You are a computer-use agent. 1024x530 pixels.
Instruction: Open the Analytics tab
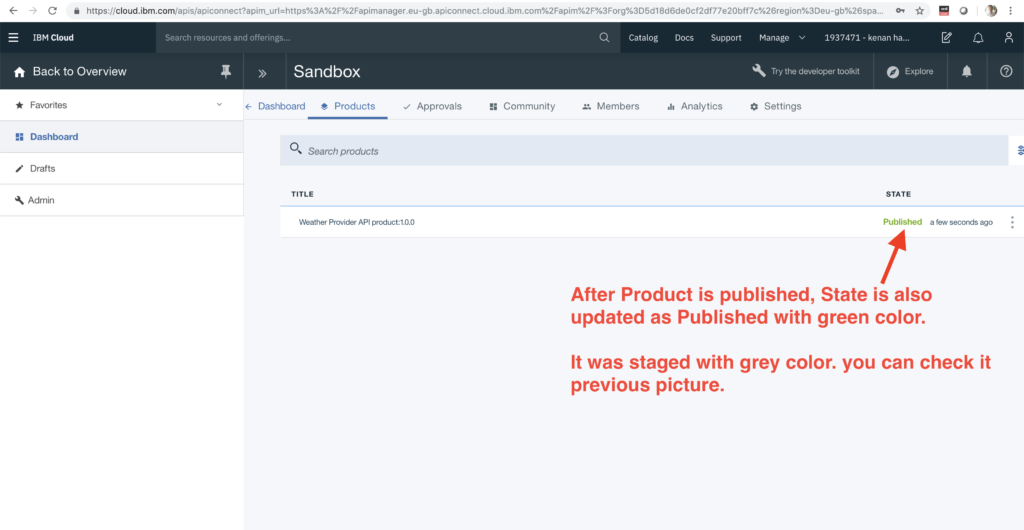[694, 106]
